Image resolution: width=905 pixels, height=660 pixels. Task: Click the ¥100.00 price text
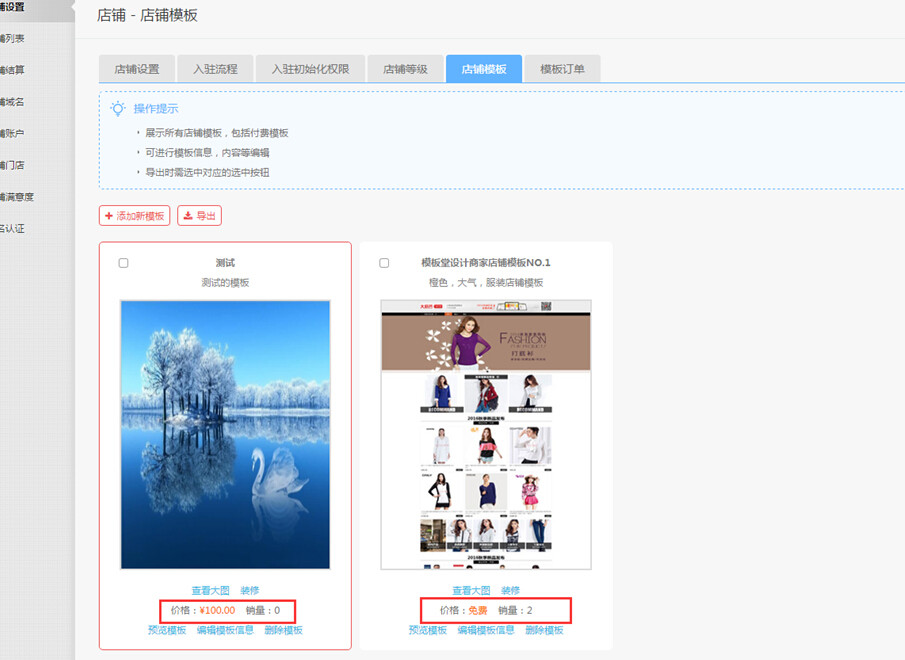tap(217, 610)
